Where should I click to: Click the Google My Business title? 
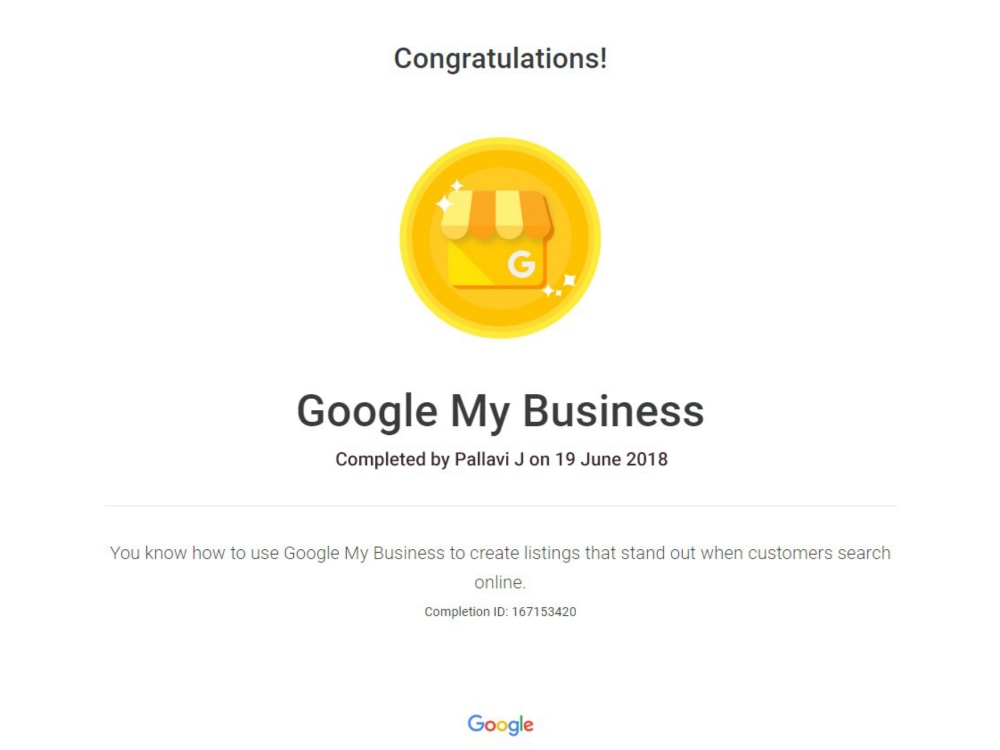point(501,411)
